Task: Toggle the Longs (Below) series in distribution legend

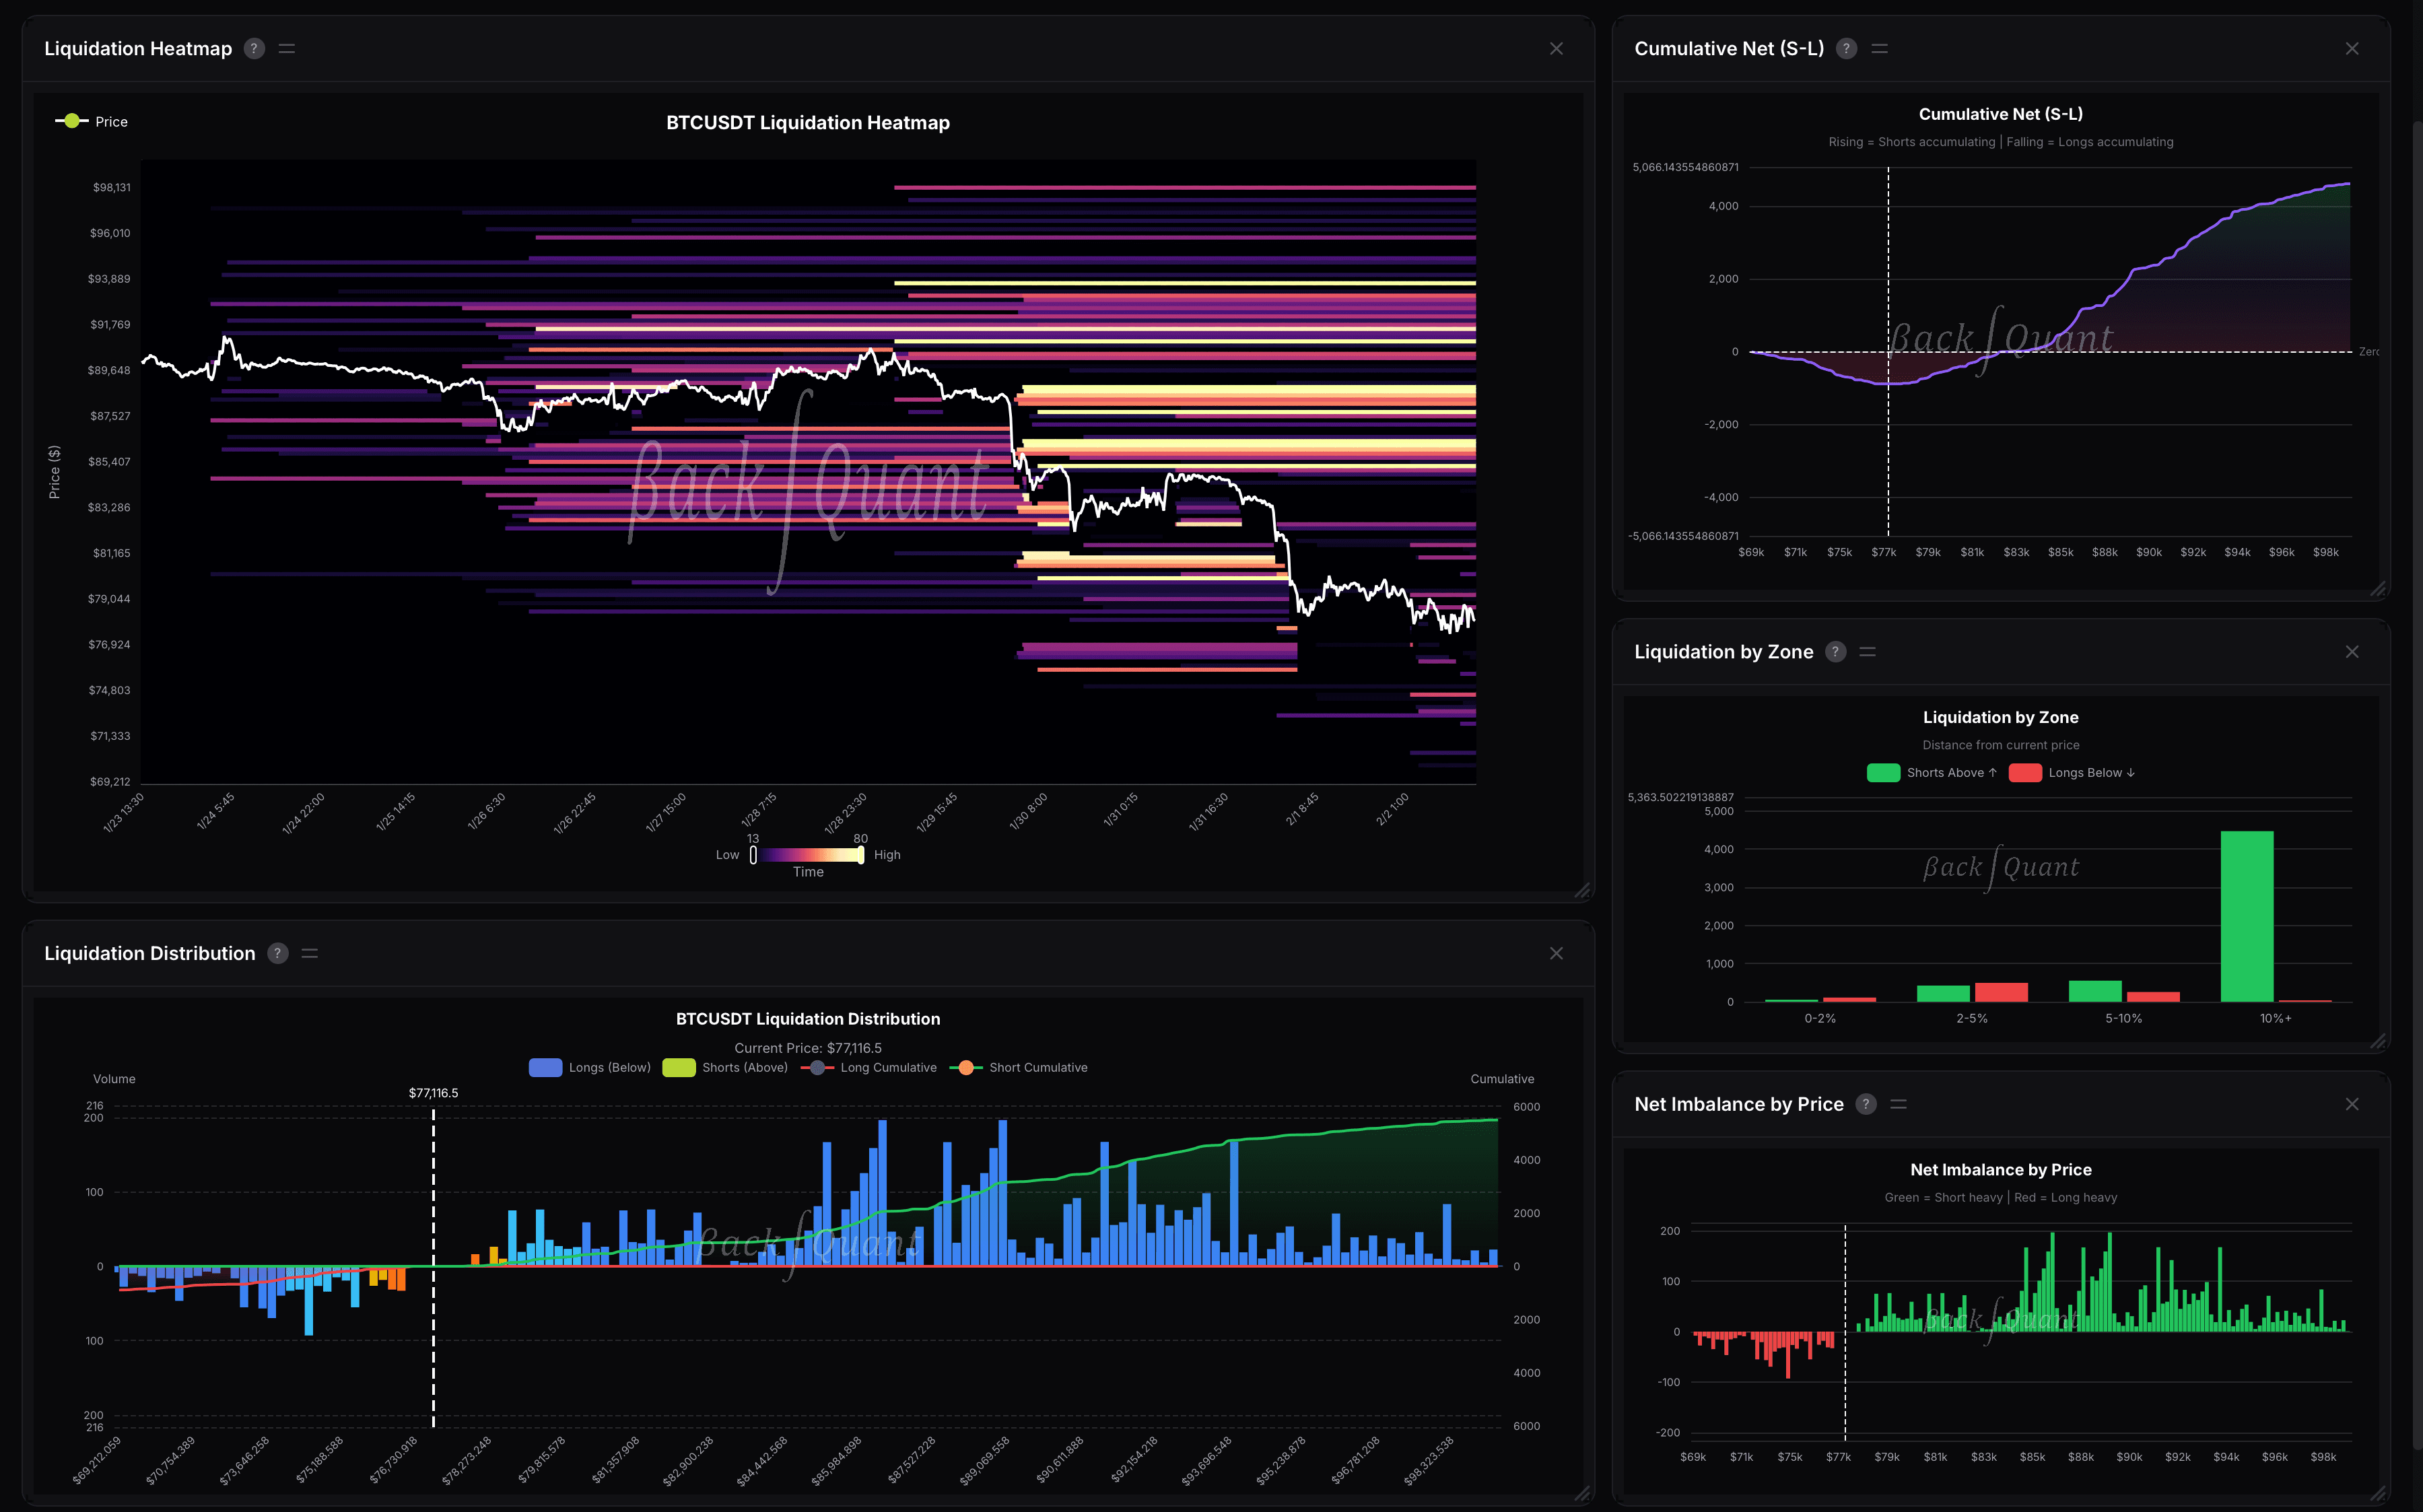Action: (589, 1067)
